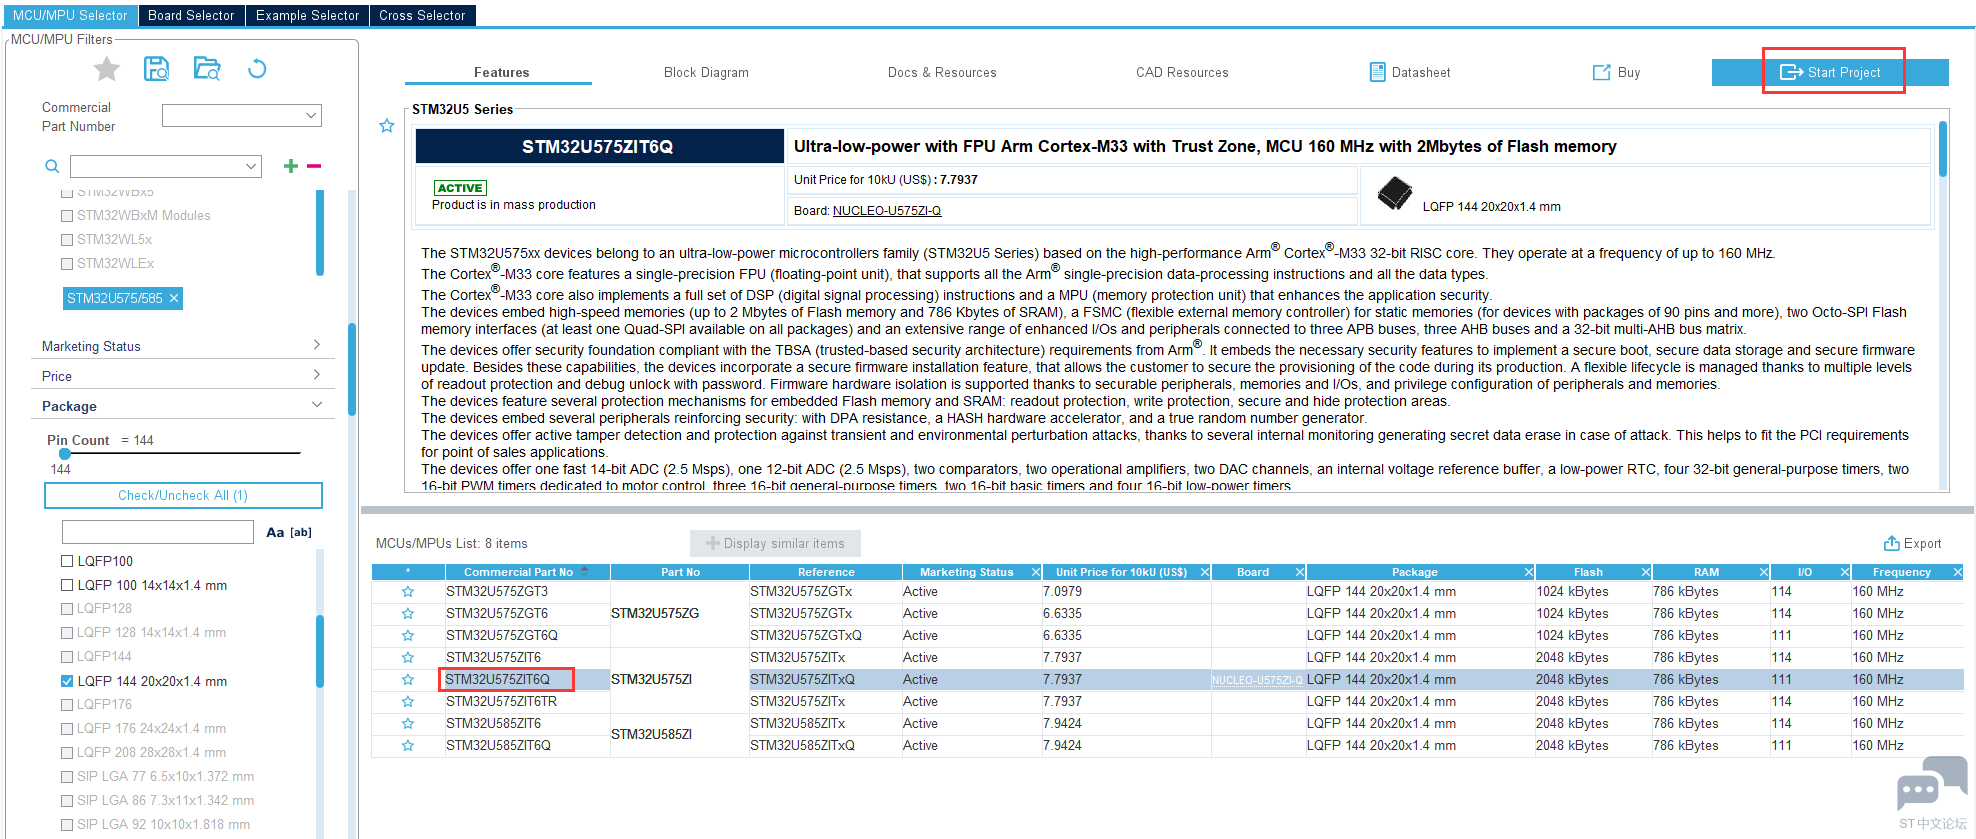Close the Flash column

[x=1646, y=572]
